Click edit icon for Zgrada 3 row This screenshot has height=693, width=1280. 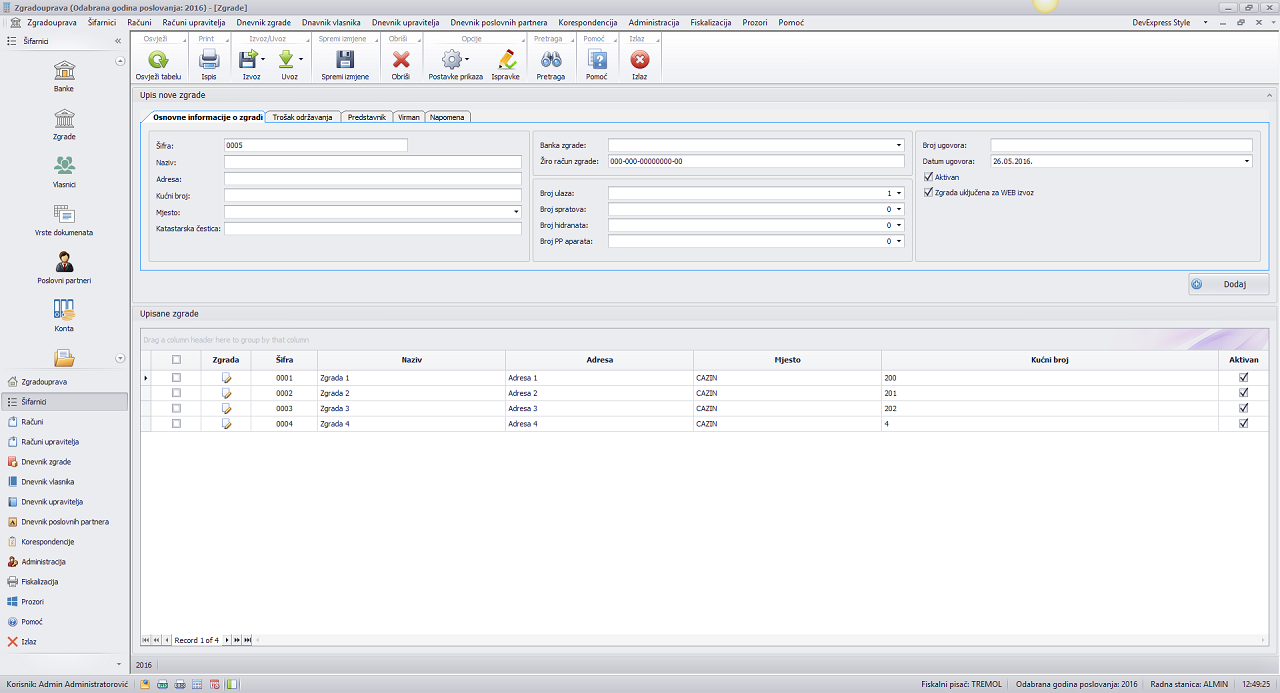coord(226,408)
